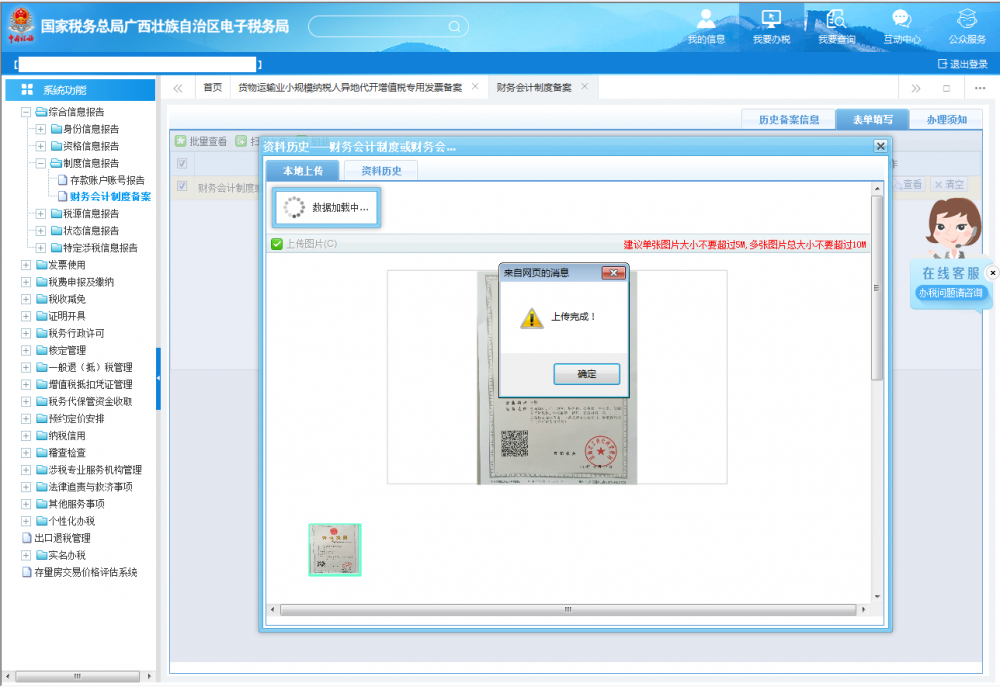This screenshot has width=1000, height=687.
Task: Open 我的信息 from the top navigation
Action: pos(706,26)
